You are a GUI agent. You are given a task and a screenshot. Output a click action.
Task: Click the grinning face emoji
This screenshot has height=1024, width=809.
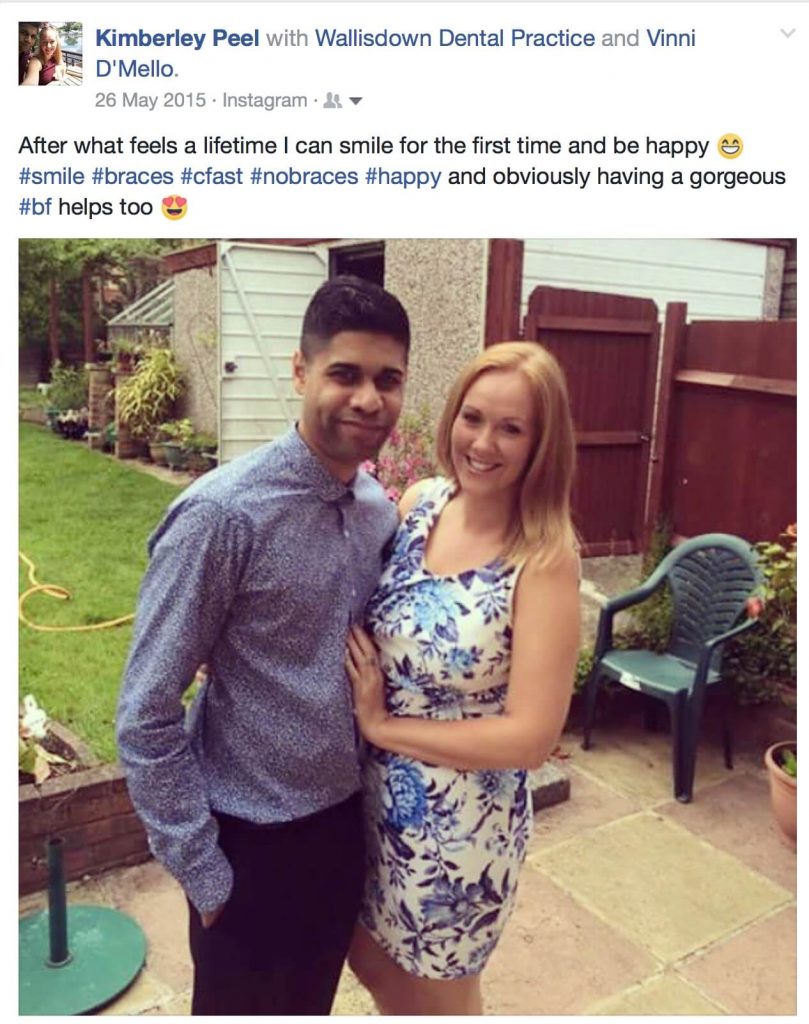click(x=730, y=146)
